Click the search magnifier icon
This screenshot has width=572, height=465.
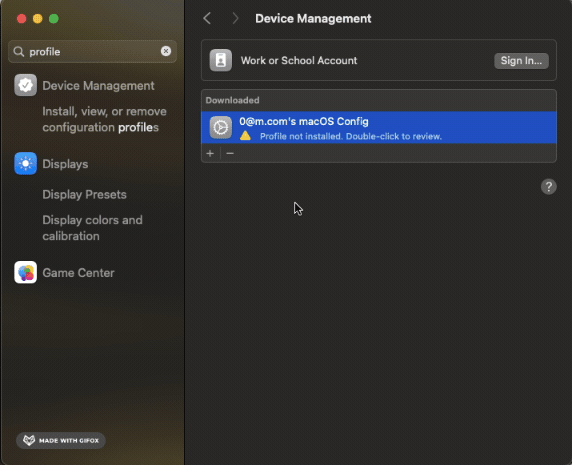point(19,51)
